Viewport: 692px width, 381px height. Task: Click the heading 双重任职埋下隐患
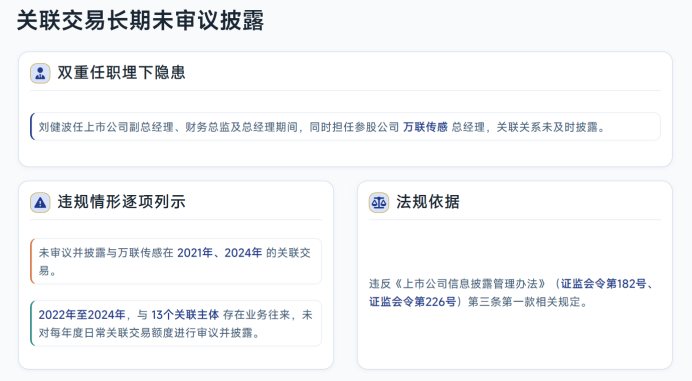click(121, 73)
